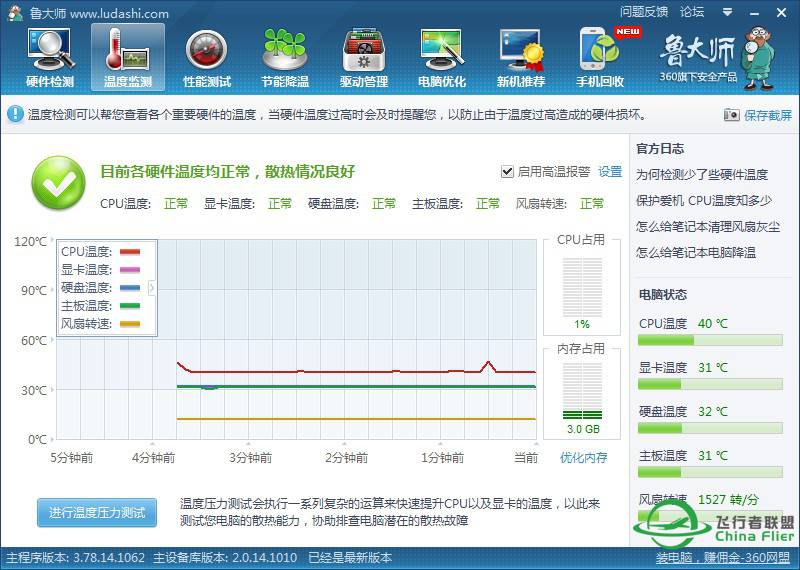800x570 pixels.
Task: Collapse the chart legend with its arrow
Action: point(152,288)
